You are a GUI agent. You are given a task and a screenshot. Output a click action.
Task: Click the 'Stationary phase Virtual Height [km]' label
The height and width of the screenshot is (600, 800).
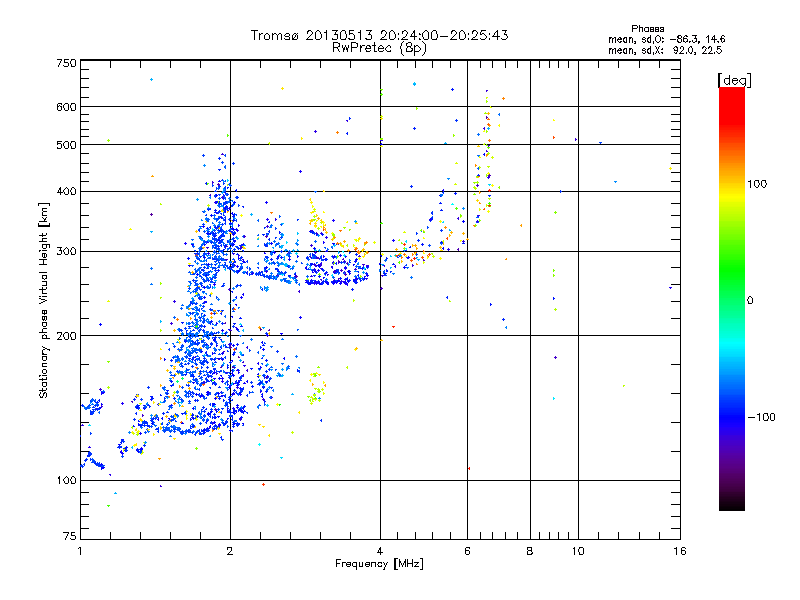coord(43,301)
